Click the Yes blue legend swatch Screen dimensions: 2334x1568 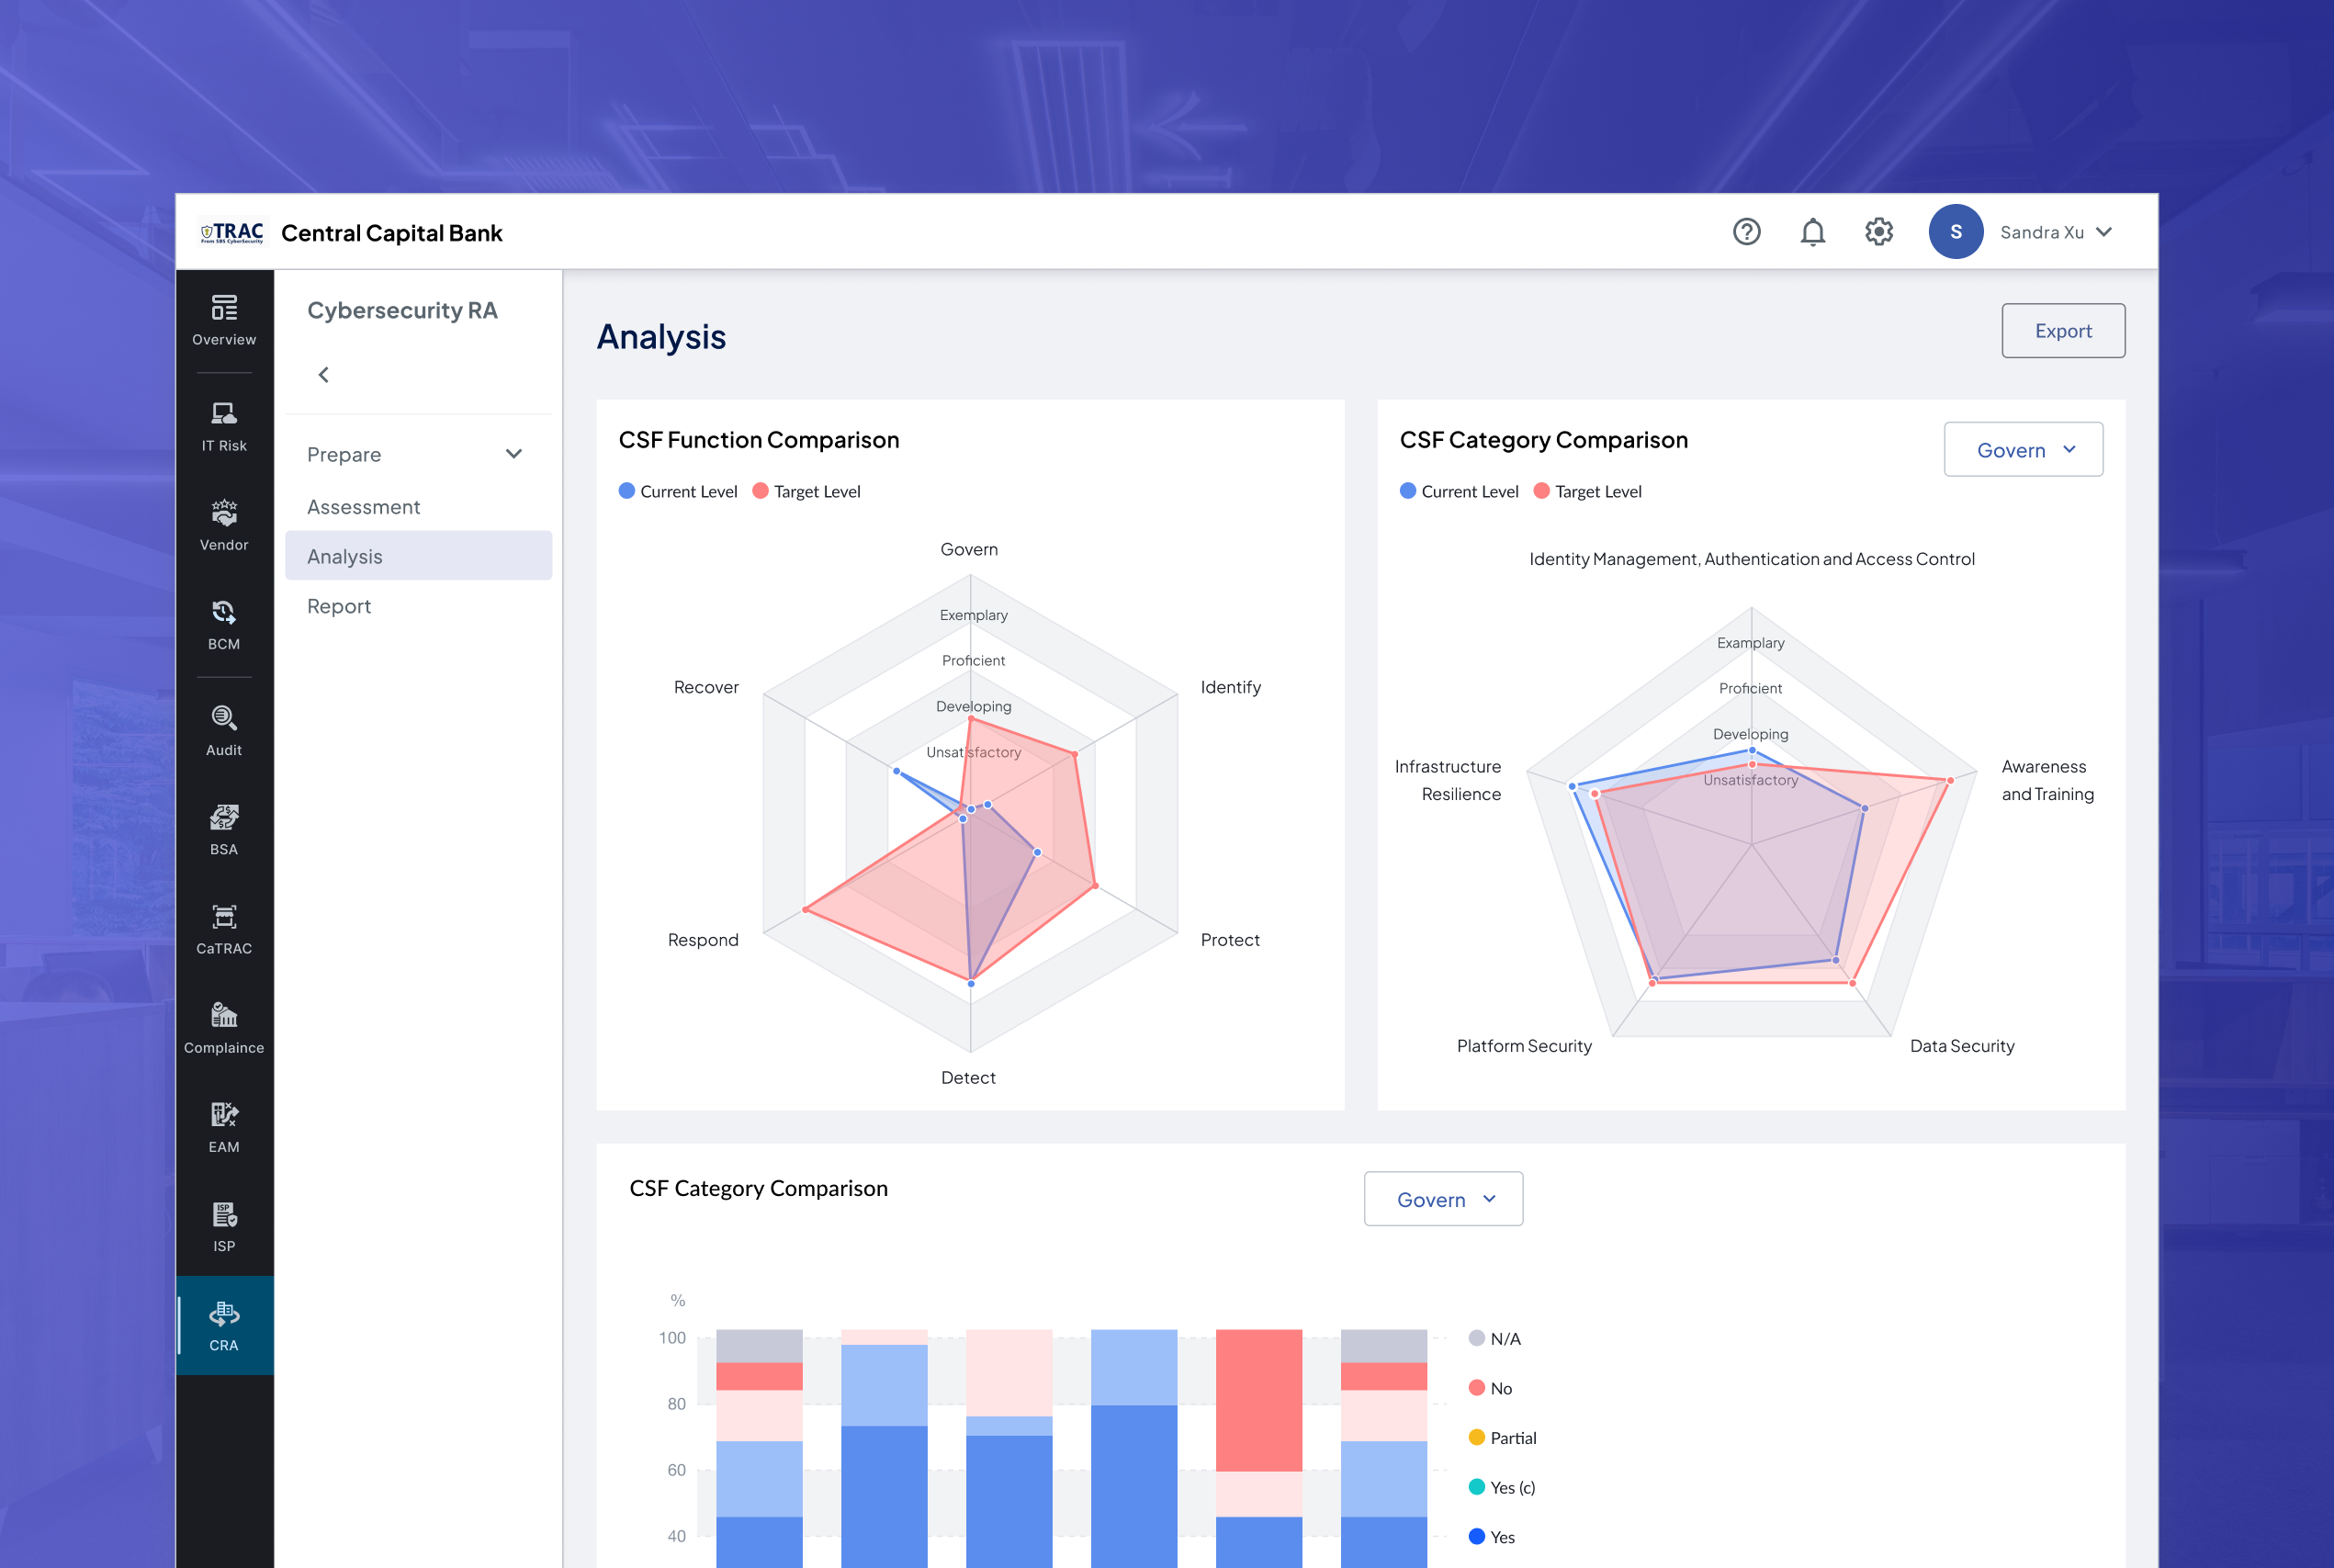coord(1477,1536)
